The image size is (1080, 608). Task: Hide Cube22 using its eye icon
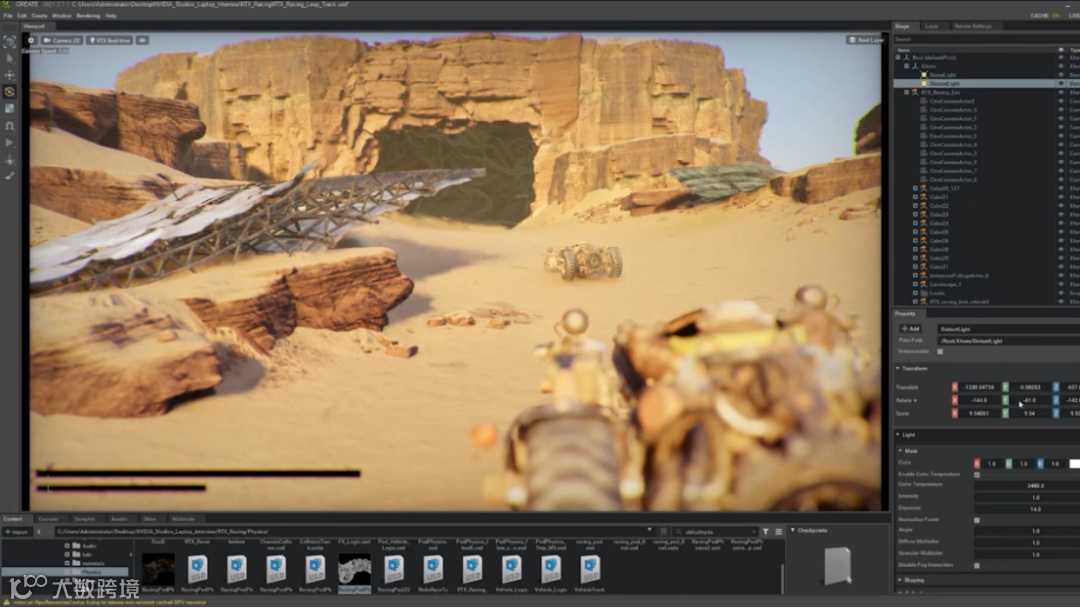tap(1061, 206)
